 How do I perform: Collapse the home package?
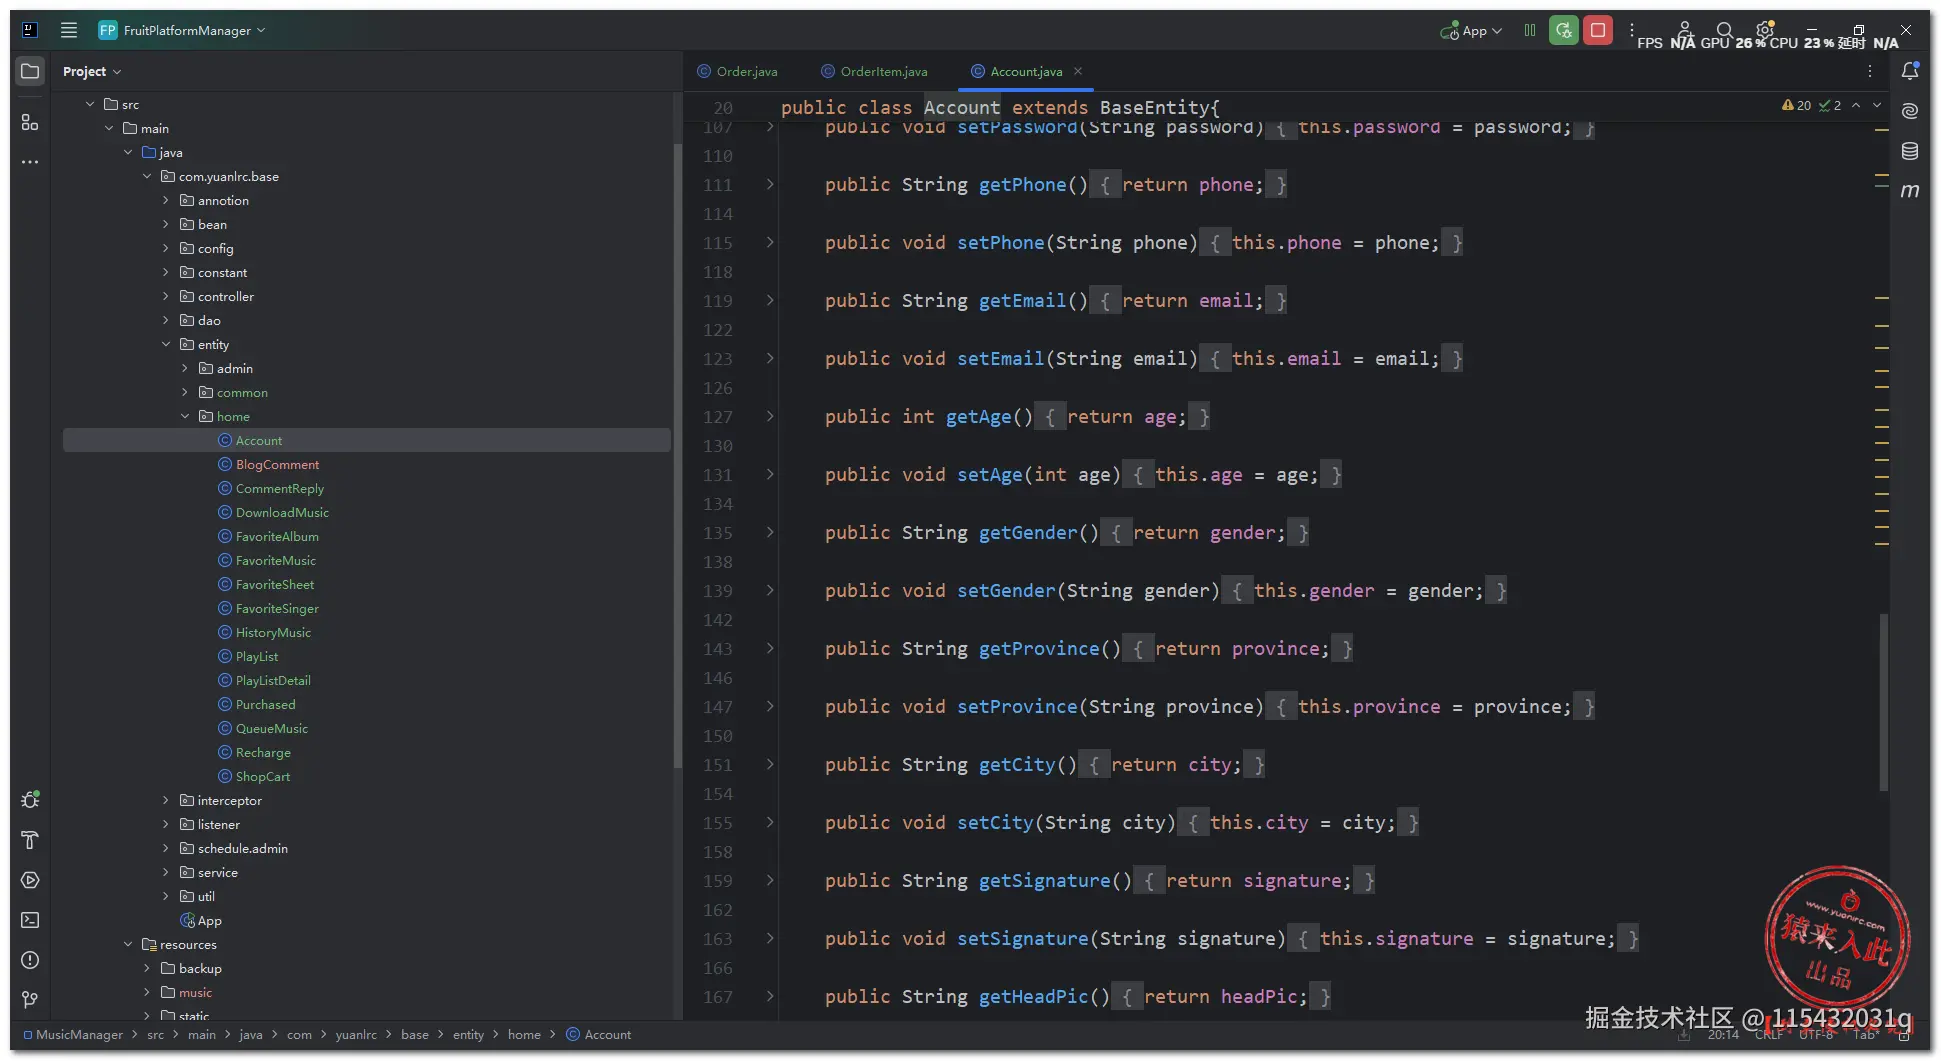[185, 416]
